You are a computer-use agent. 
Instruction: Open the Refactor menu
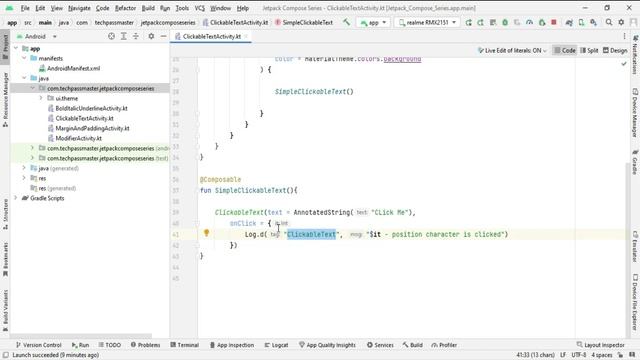click(x=125, y=8)
